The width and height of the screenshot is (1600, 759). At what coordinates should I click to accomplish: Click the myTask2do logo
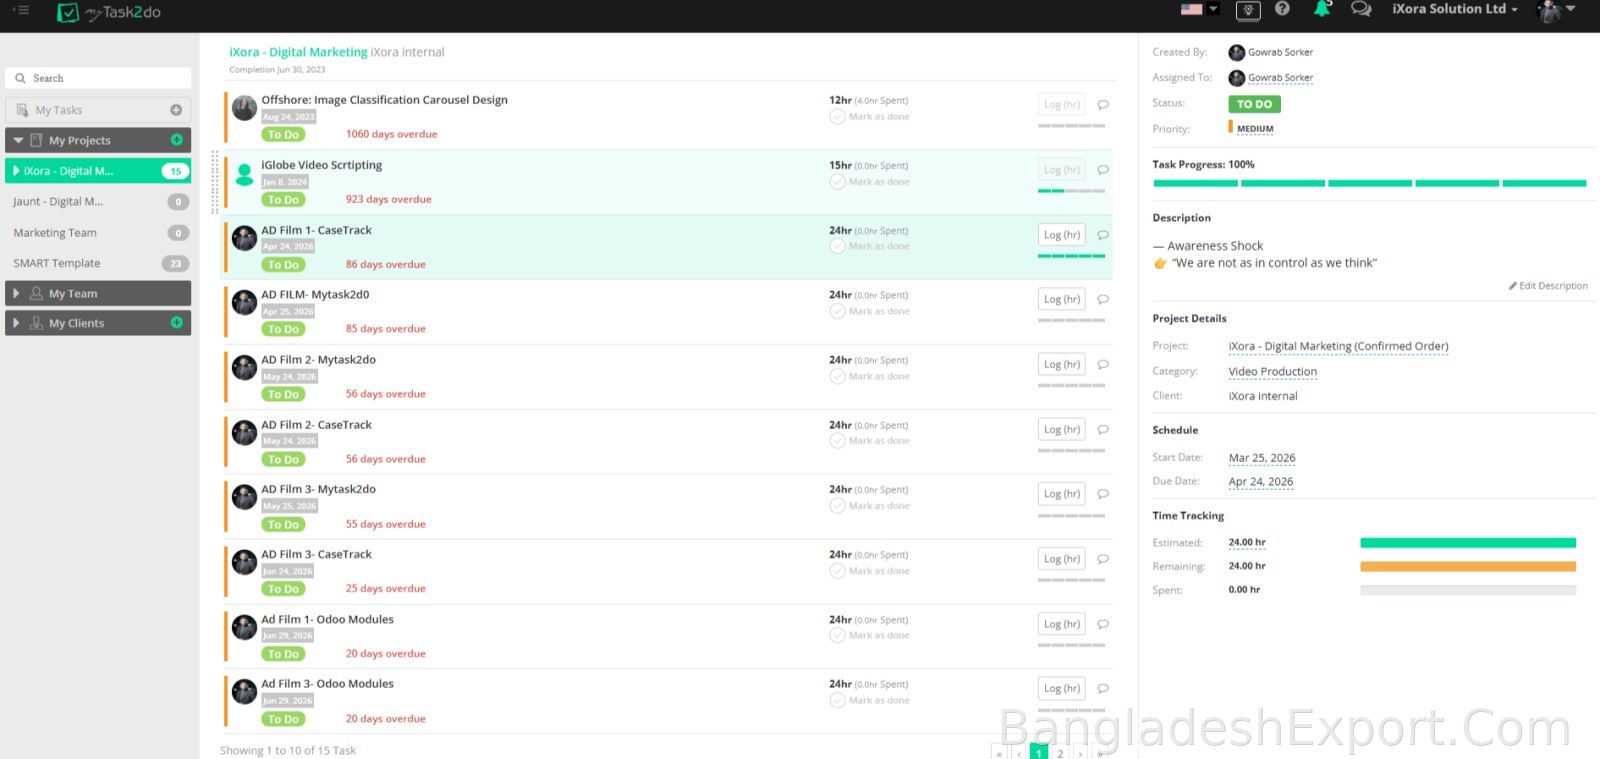coord(109,13)
